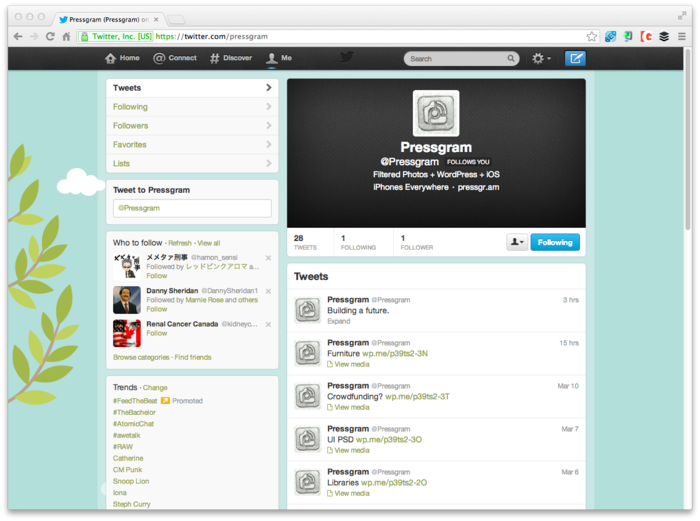View media on Furniture tweet
This screenshot has width=700, height=521.
pos(348,364)
